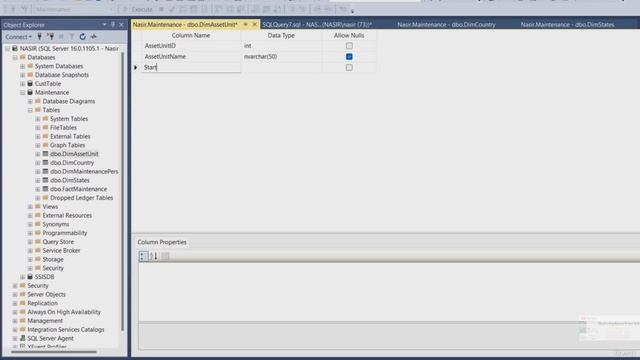Switch to the SQLQuery7.sql tab

317,24
